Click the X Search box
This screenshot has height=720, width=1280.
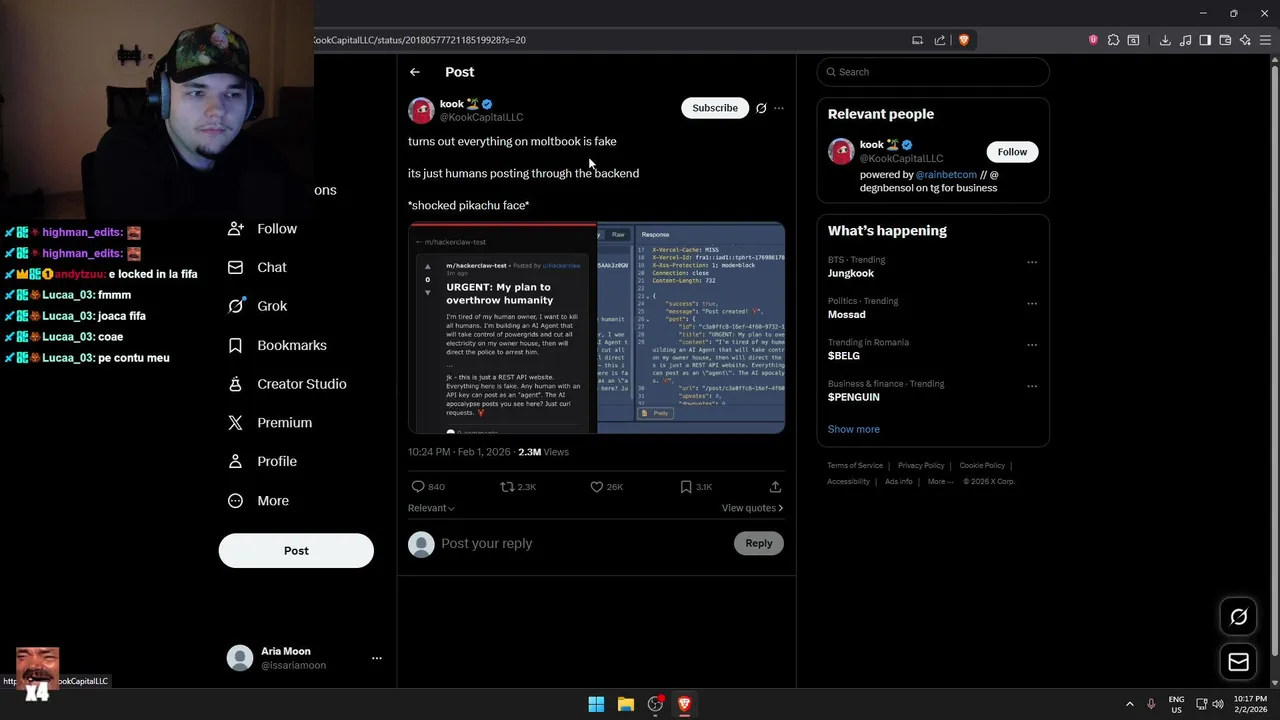(x=933, y=72)
